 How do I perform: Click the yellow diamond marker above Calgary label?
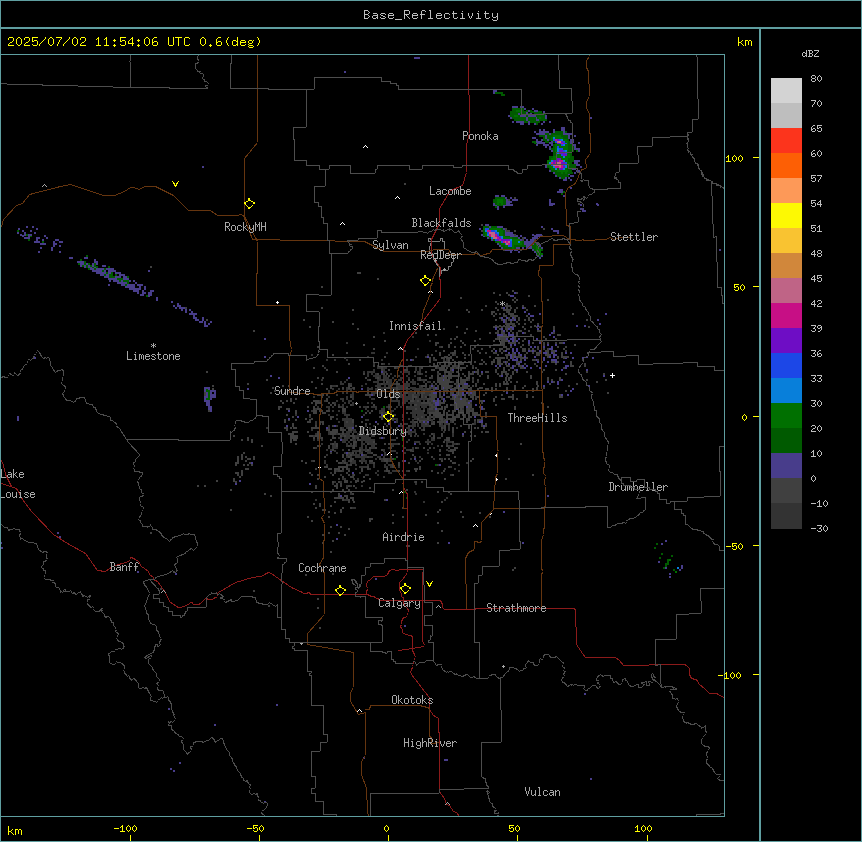coord(405,589)
